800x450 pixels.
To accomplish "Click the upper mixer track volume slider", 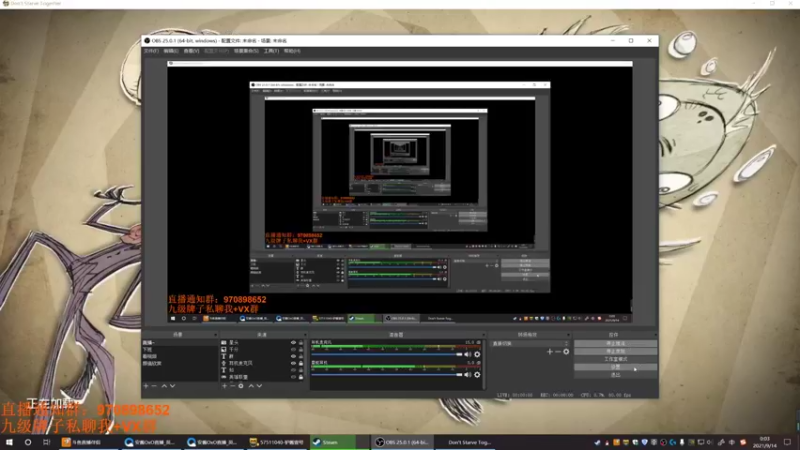I will click(386, 354).
